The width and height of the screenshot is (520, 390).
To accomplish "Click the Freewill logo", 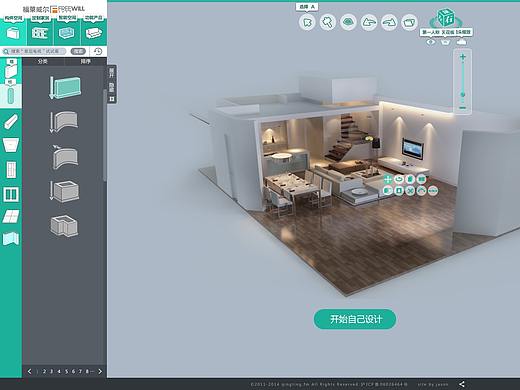I will pyautogui.click(x=54, y=9).
